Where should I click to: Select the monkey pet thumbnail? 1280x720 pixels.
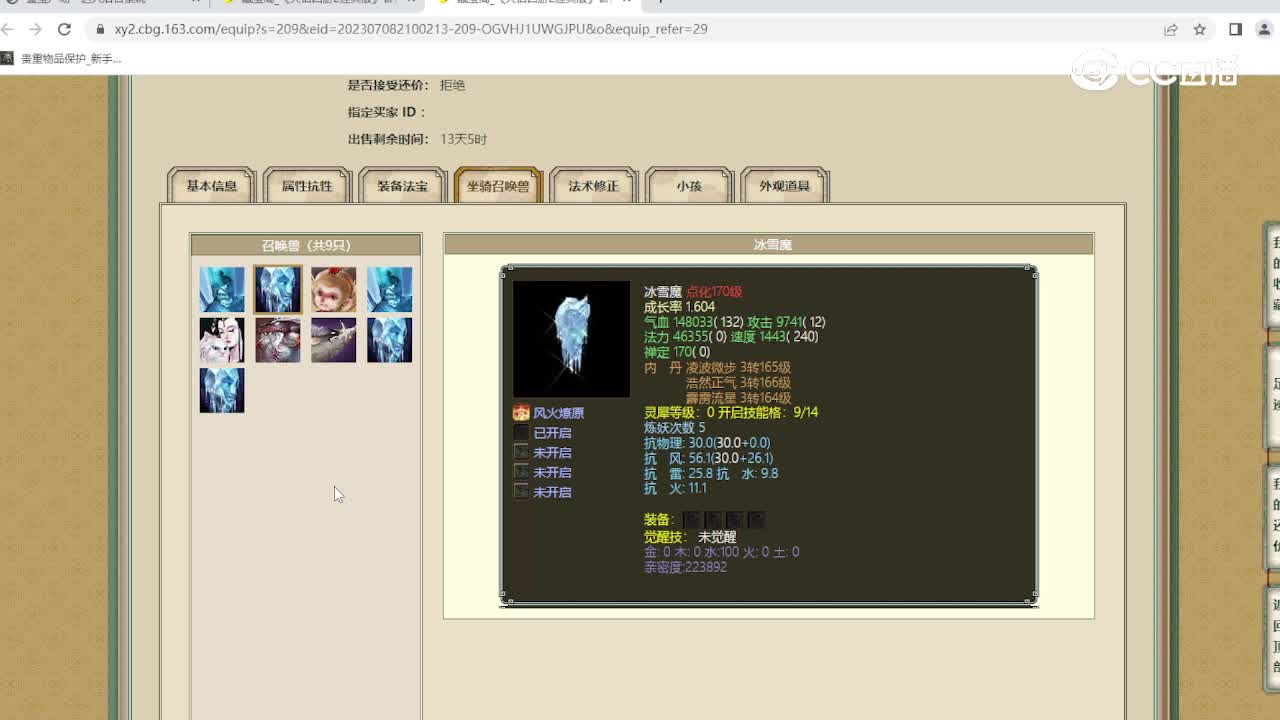pos(334,290)
